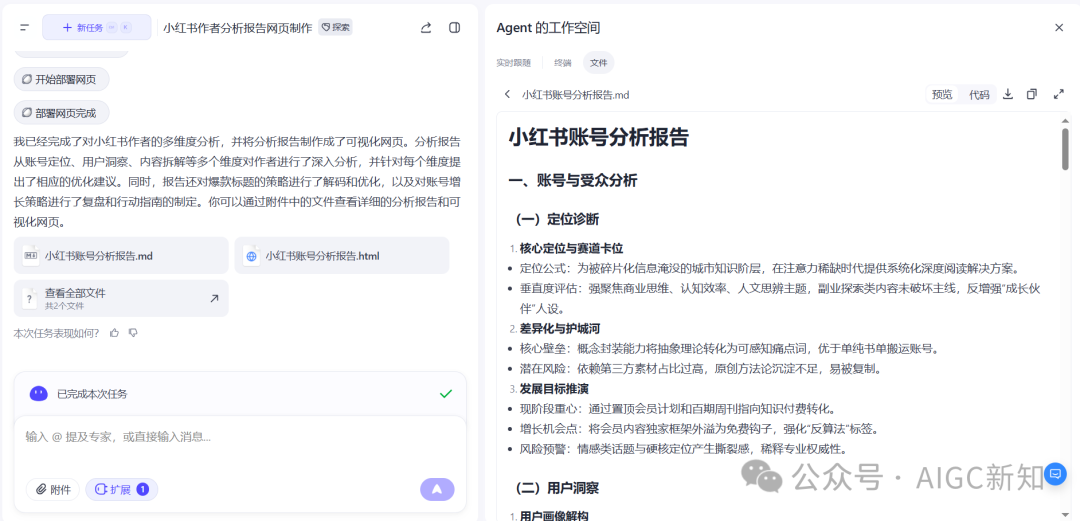Switch to the 实时跟随 tab

[514, 63]
